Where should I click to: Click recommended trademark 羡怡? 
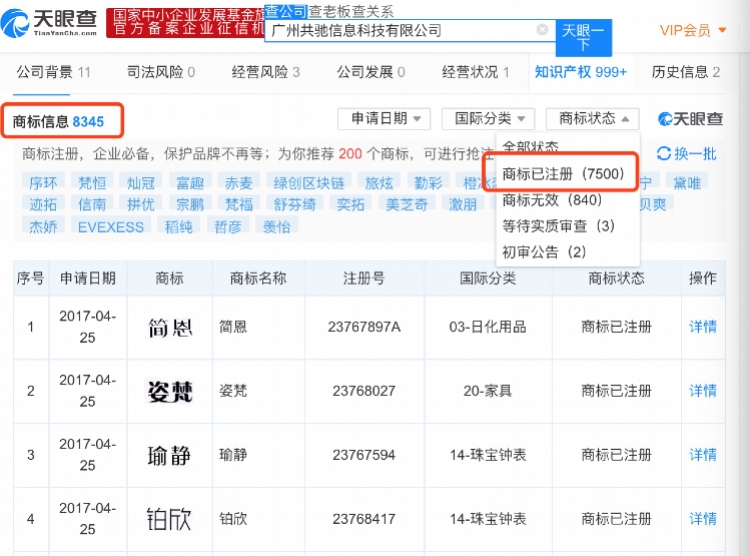coord(276,226)
